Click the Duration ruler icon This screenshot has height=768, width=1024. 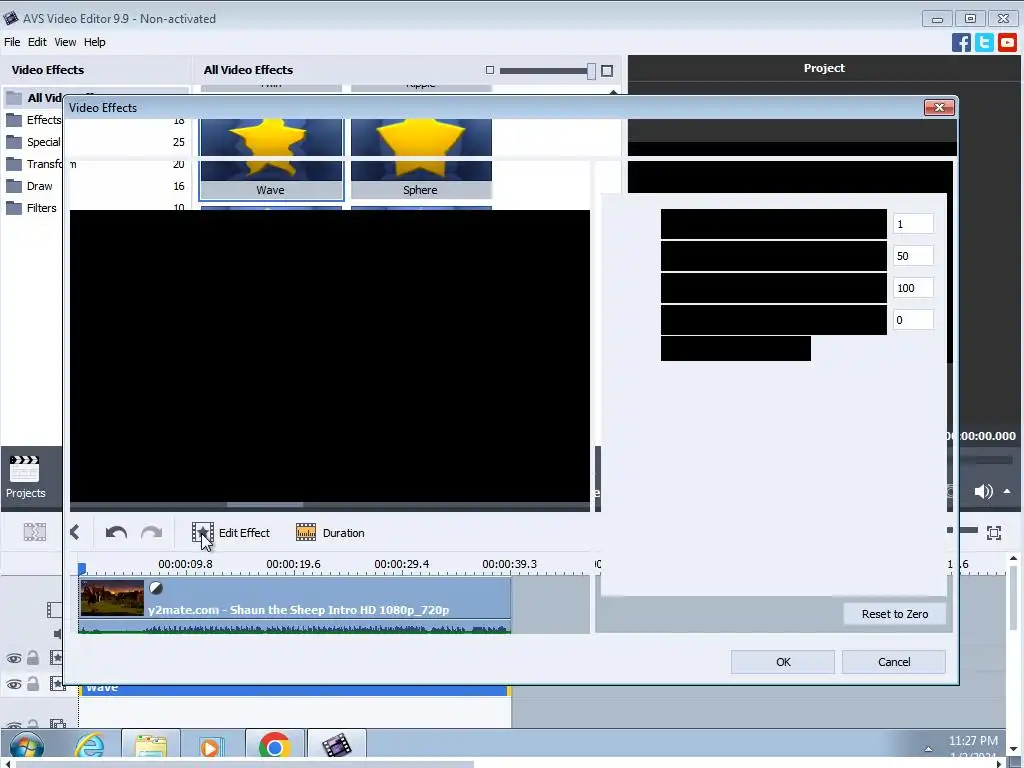[306, 532]
